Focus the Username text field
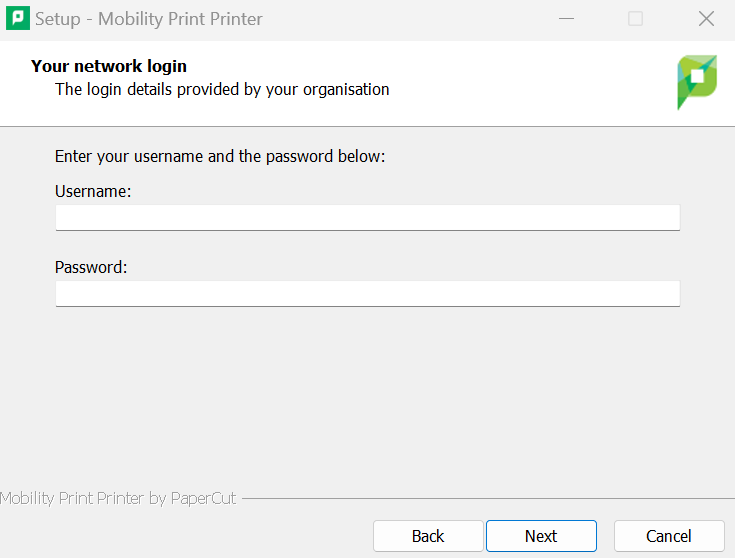735x558 pixels. 367,217
